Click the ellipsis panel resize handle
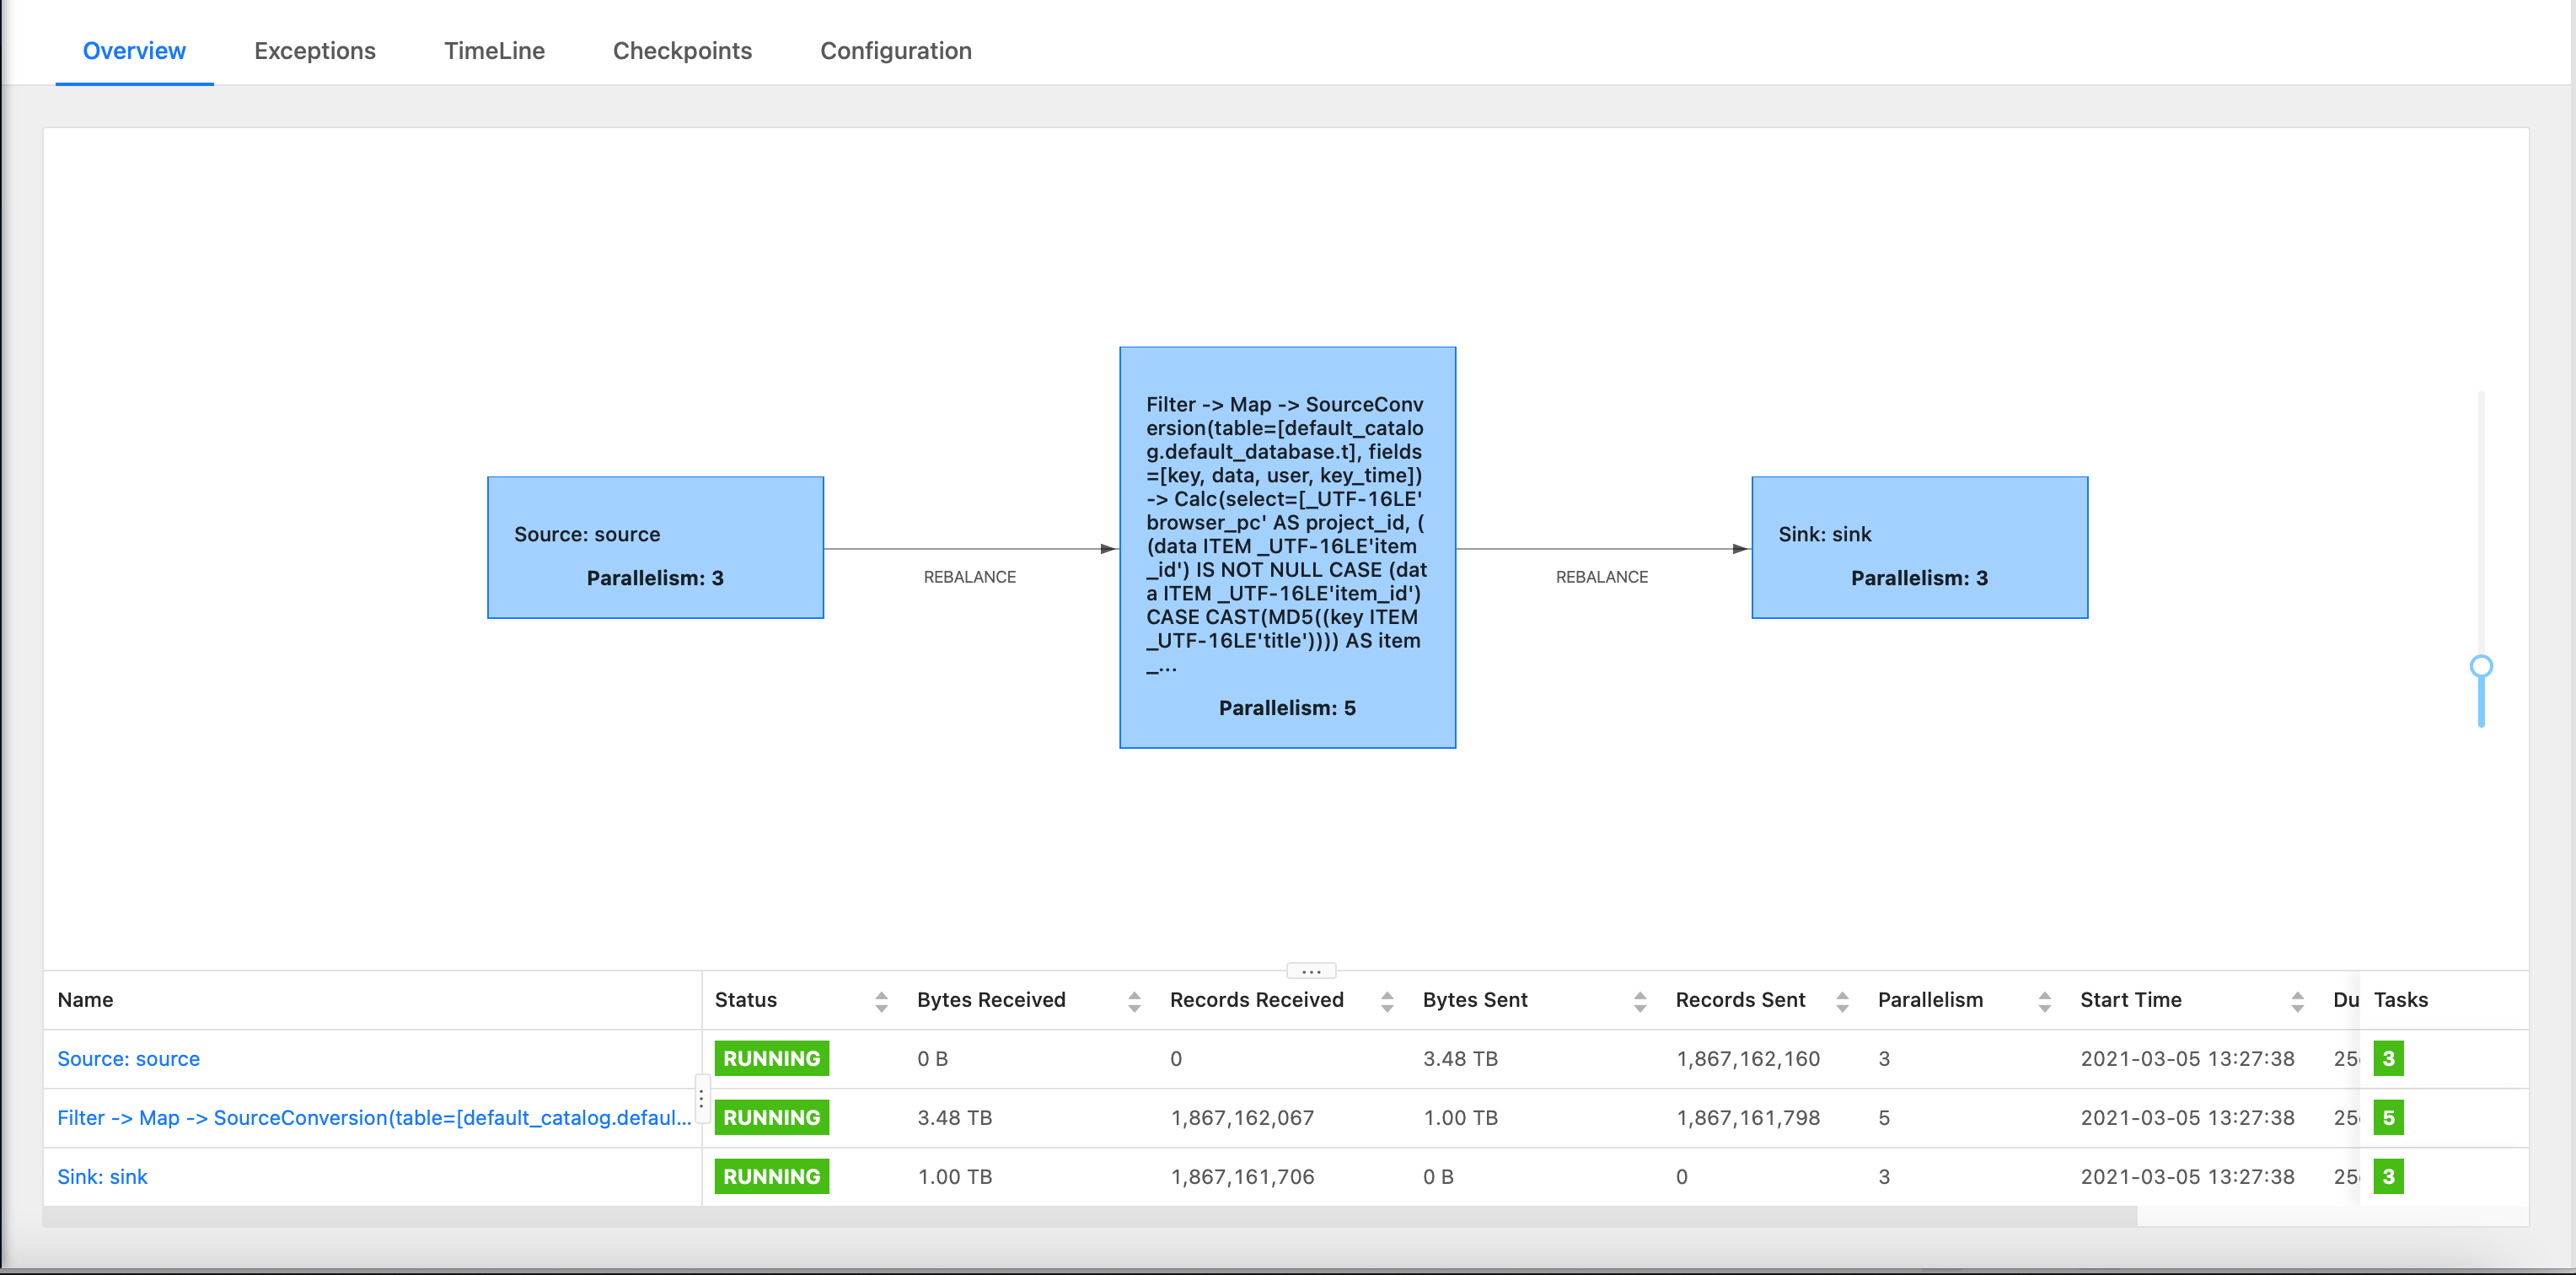Image resolution: width=2576 pixels, height=1275 pixels. coord(1310,970)
